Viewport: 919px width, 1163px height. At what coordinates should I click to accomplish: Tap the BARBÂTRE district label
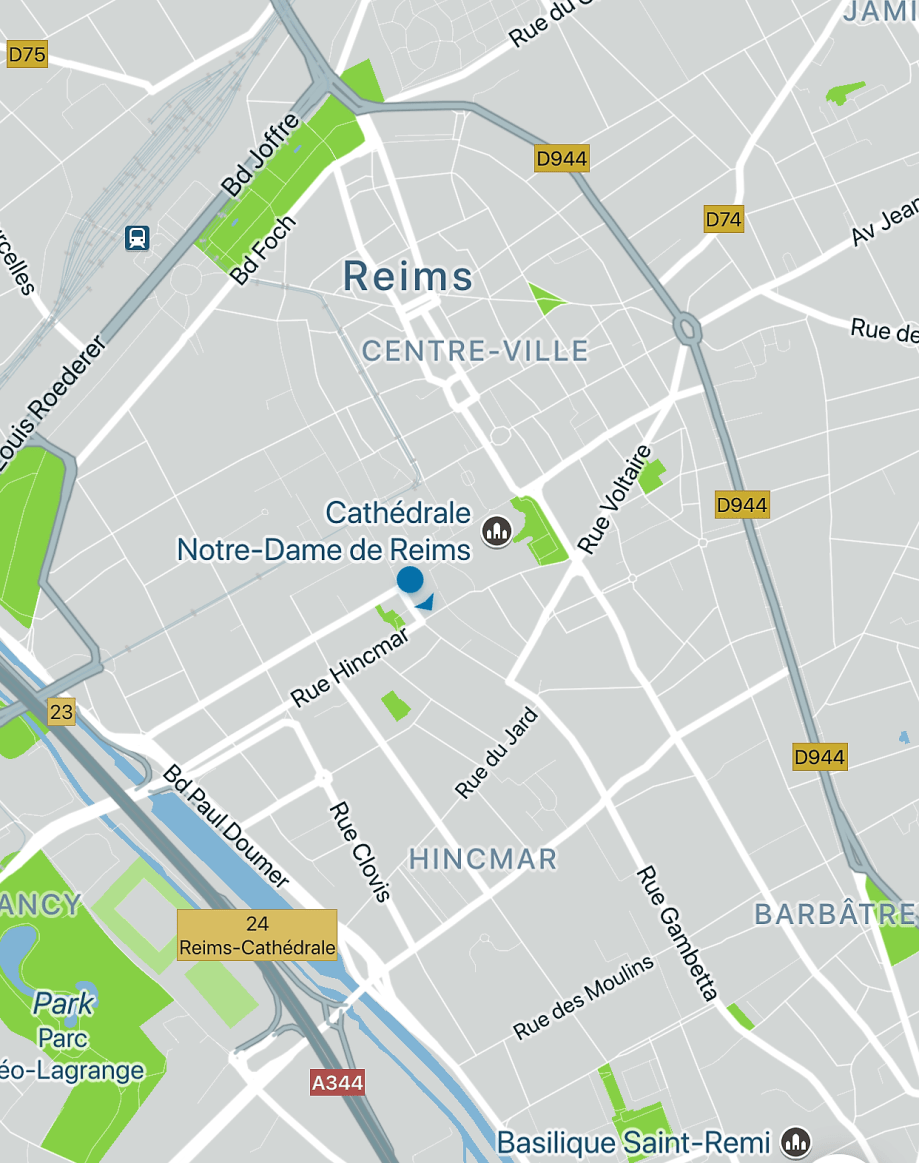click(836, 915)
